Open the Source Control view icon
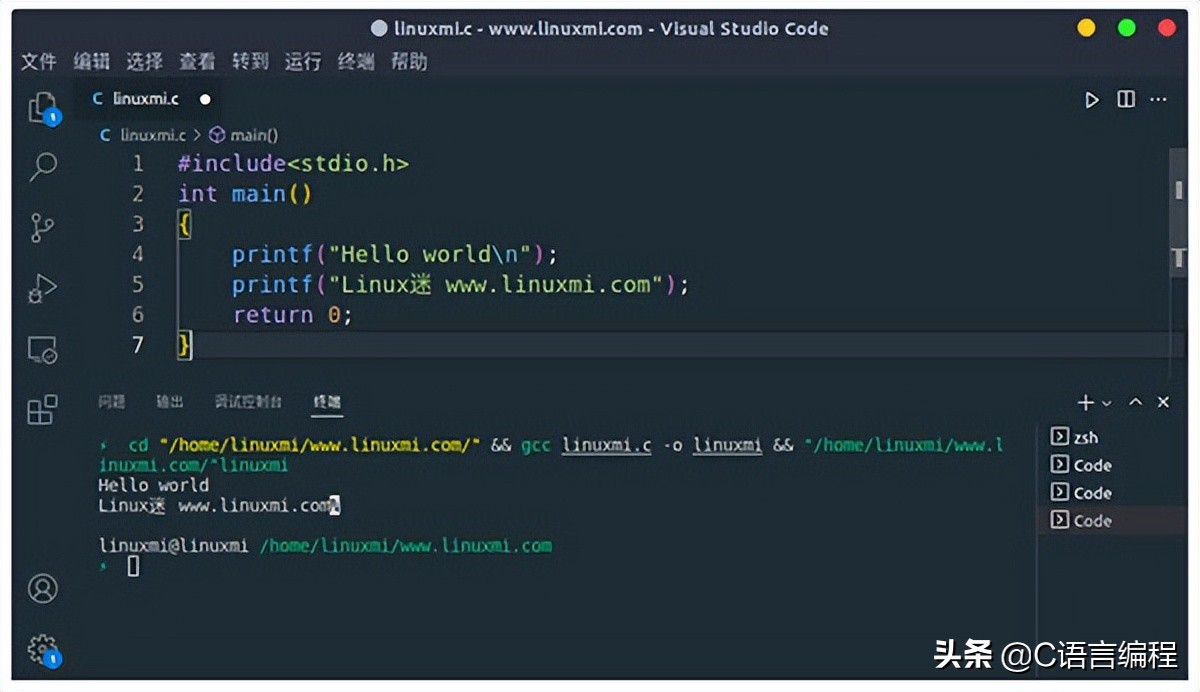Image resolution: width=1200 pixels, height=692 pixels. click(x=43, y=228)
